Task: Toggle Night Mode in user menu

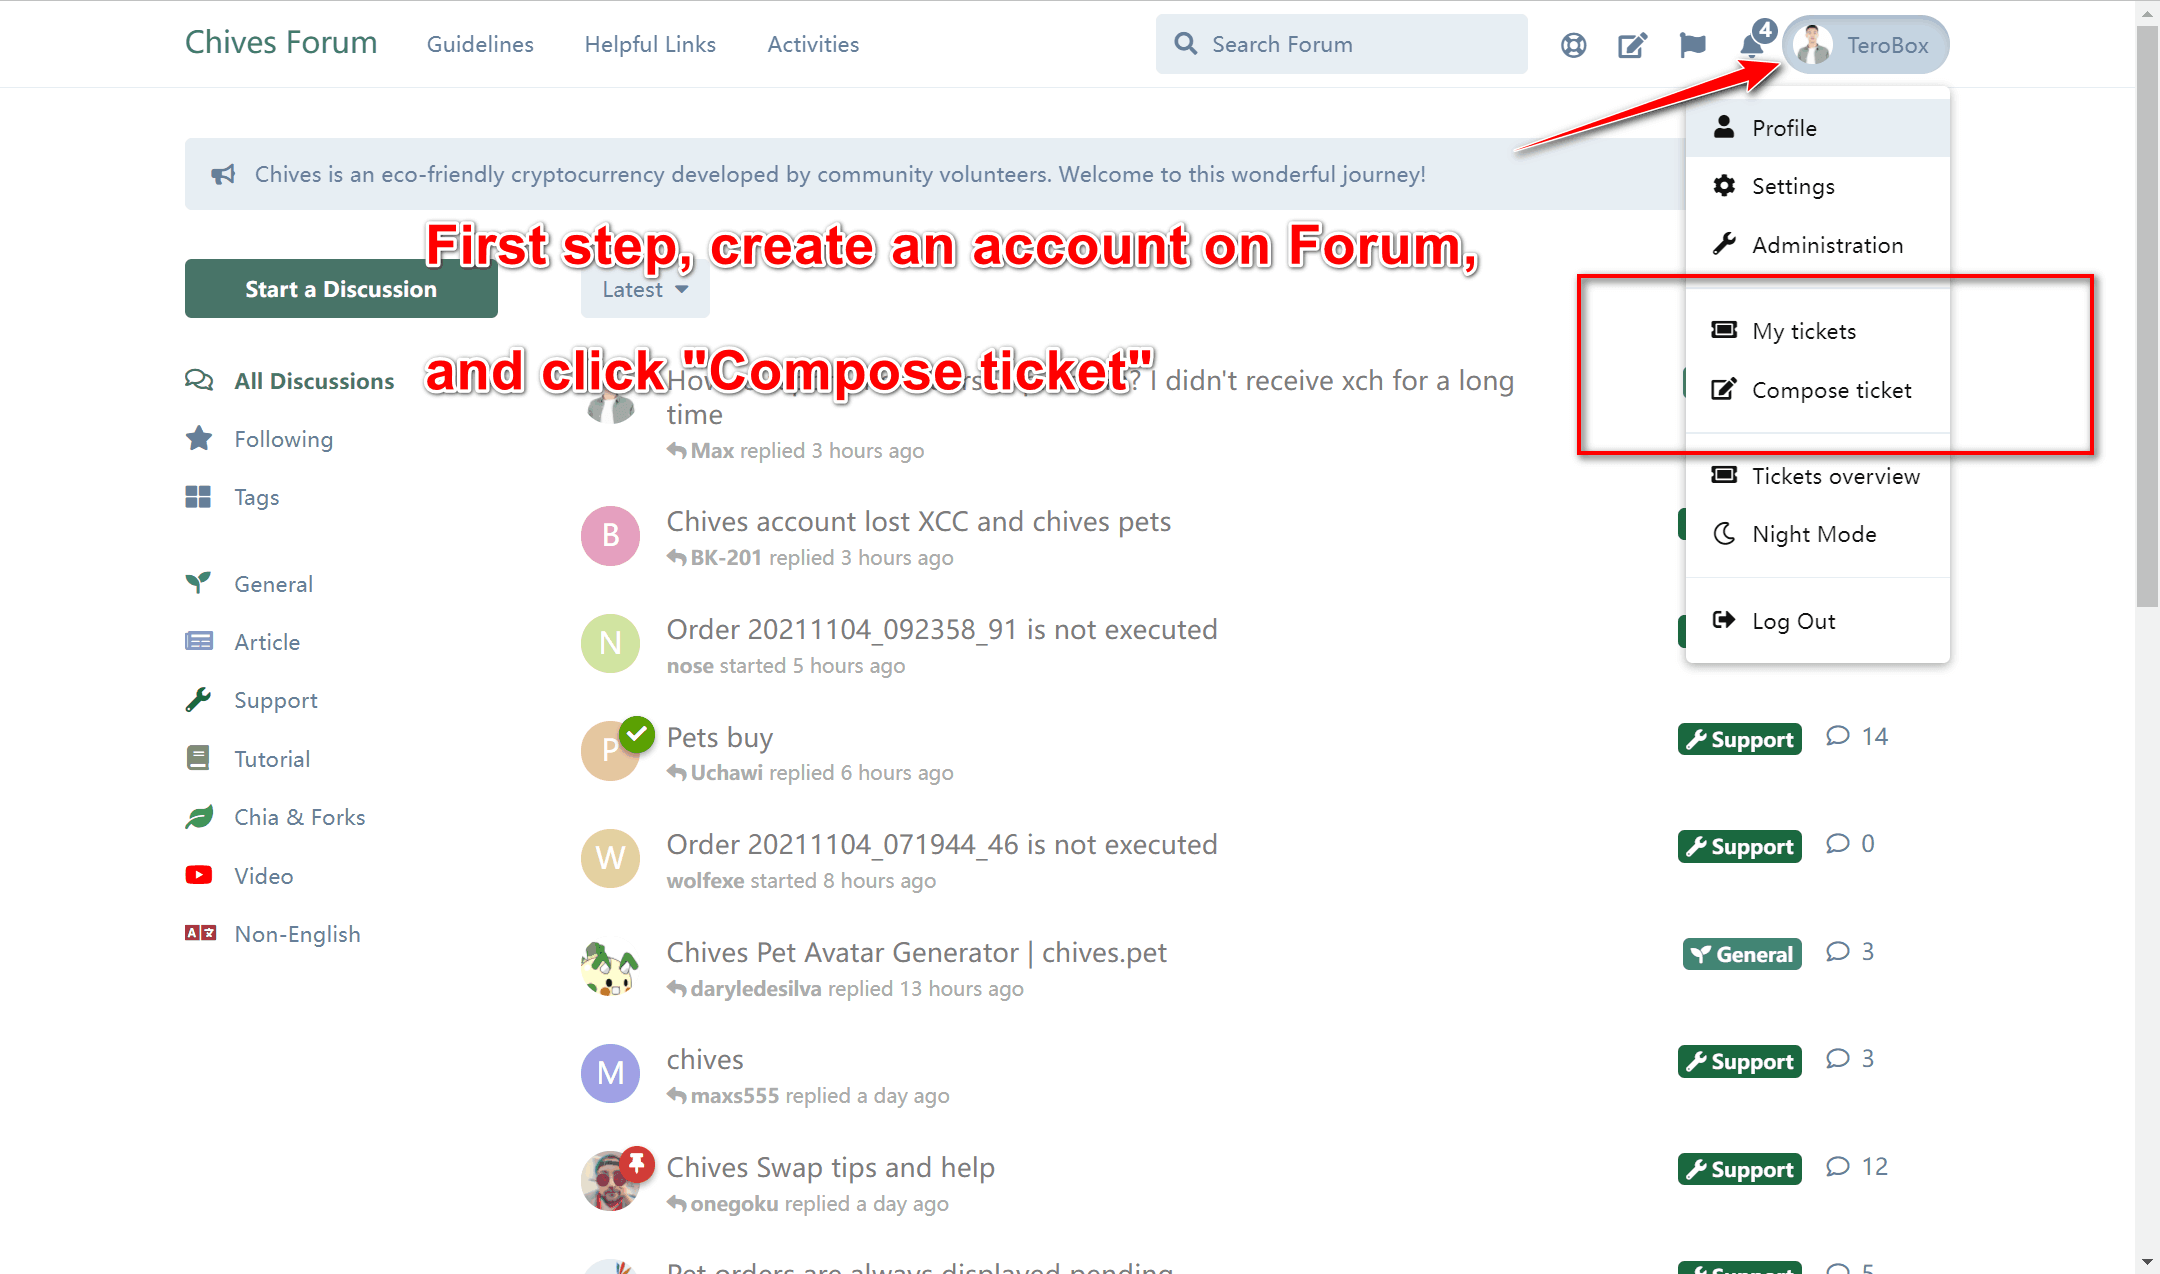Action: pos(1813,534)
